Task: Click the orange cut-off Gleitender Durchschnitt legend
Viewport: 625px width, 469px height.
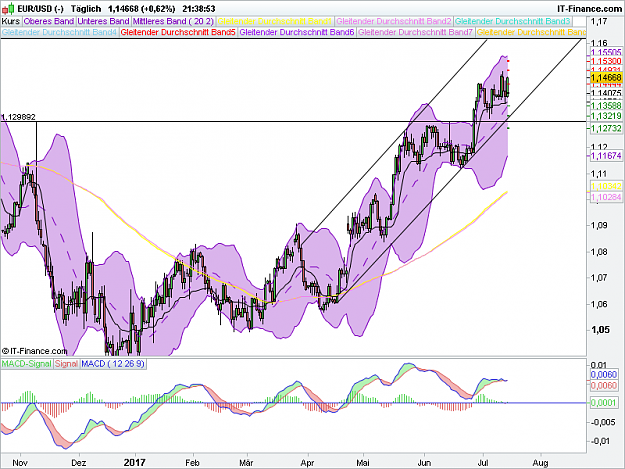Action: pos(531,32)
